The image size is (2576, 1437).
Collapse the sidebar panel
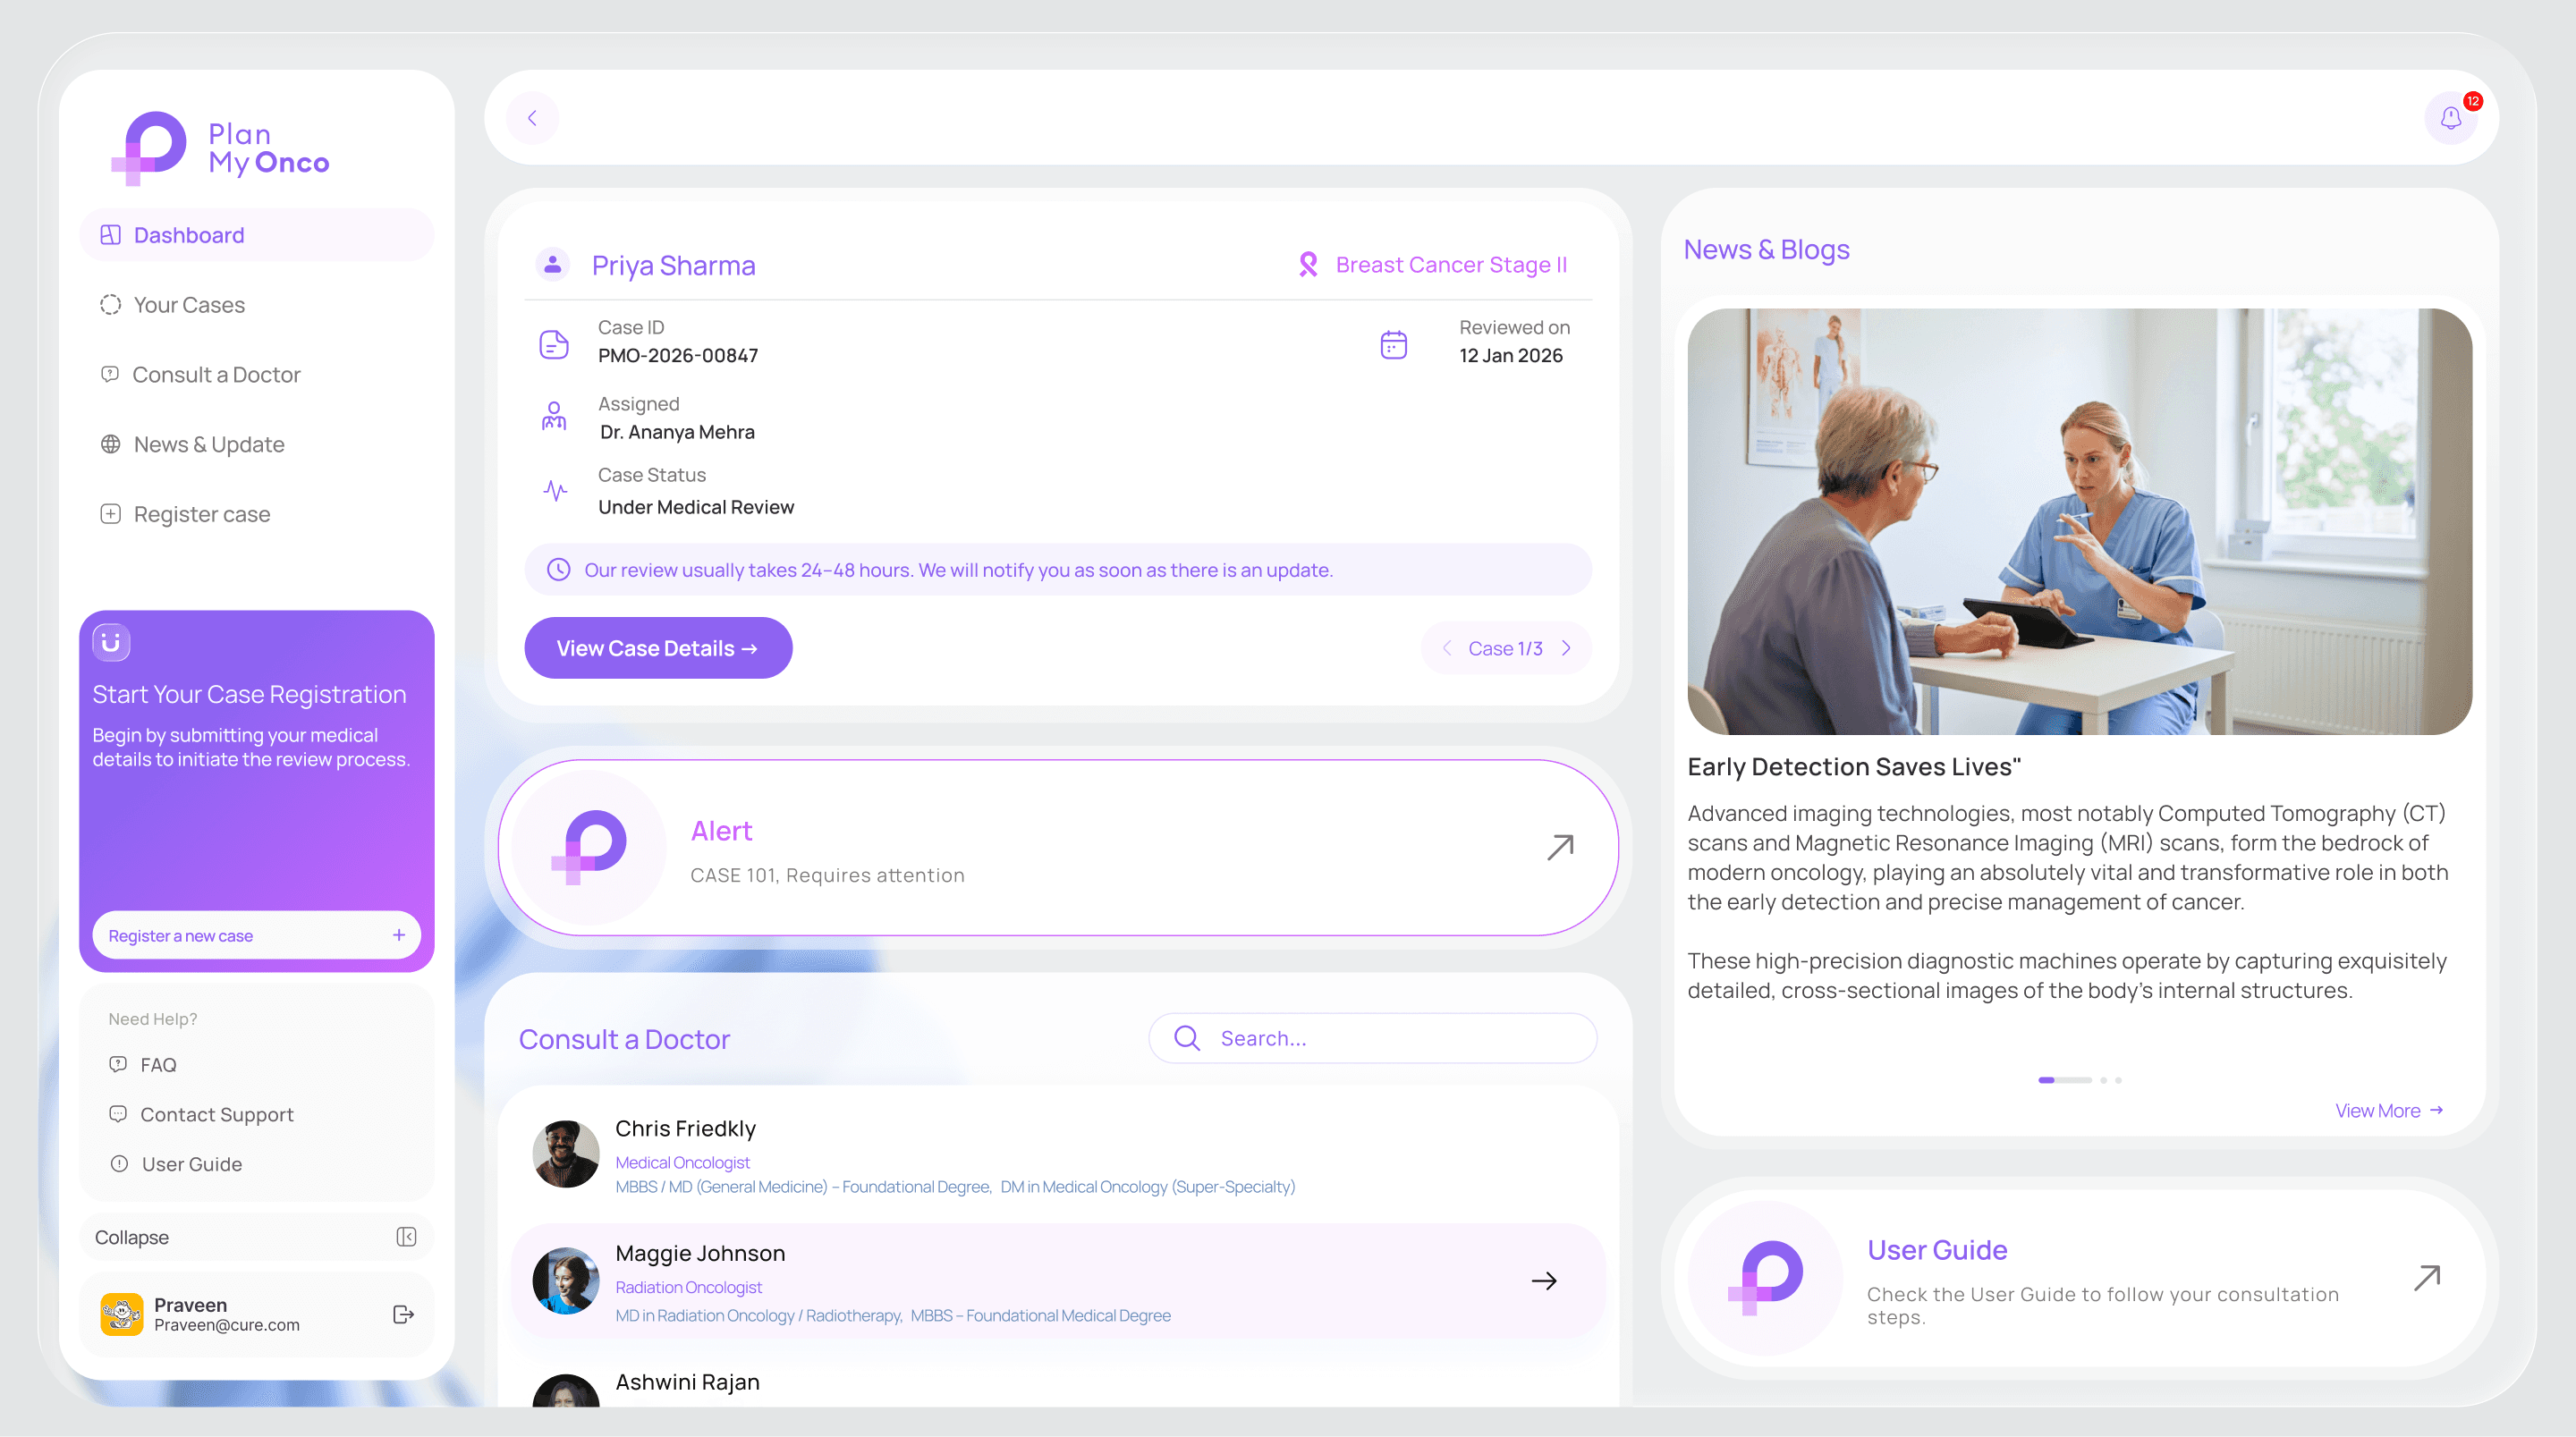point(406,1237)
